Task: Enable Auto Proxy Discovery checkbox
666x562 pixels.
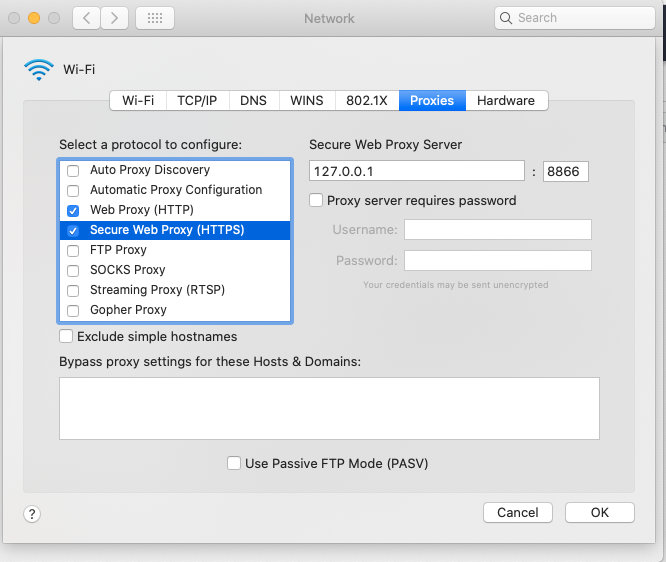Action: (73, 170)
